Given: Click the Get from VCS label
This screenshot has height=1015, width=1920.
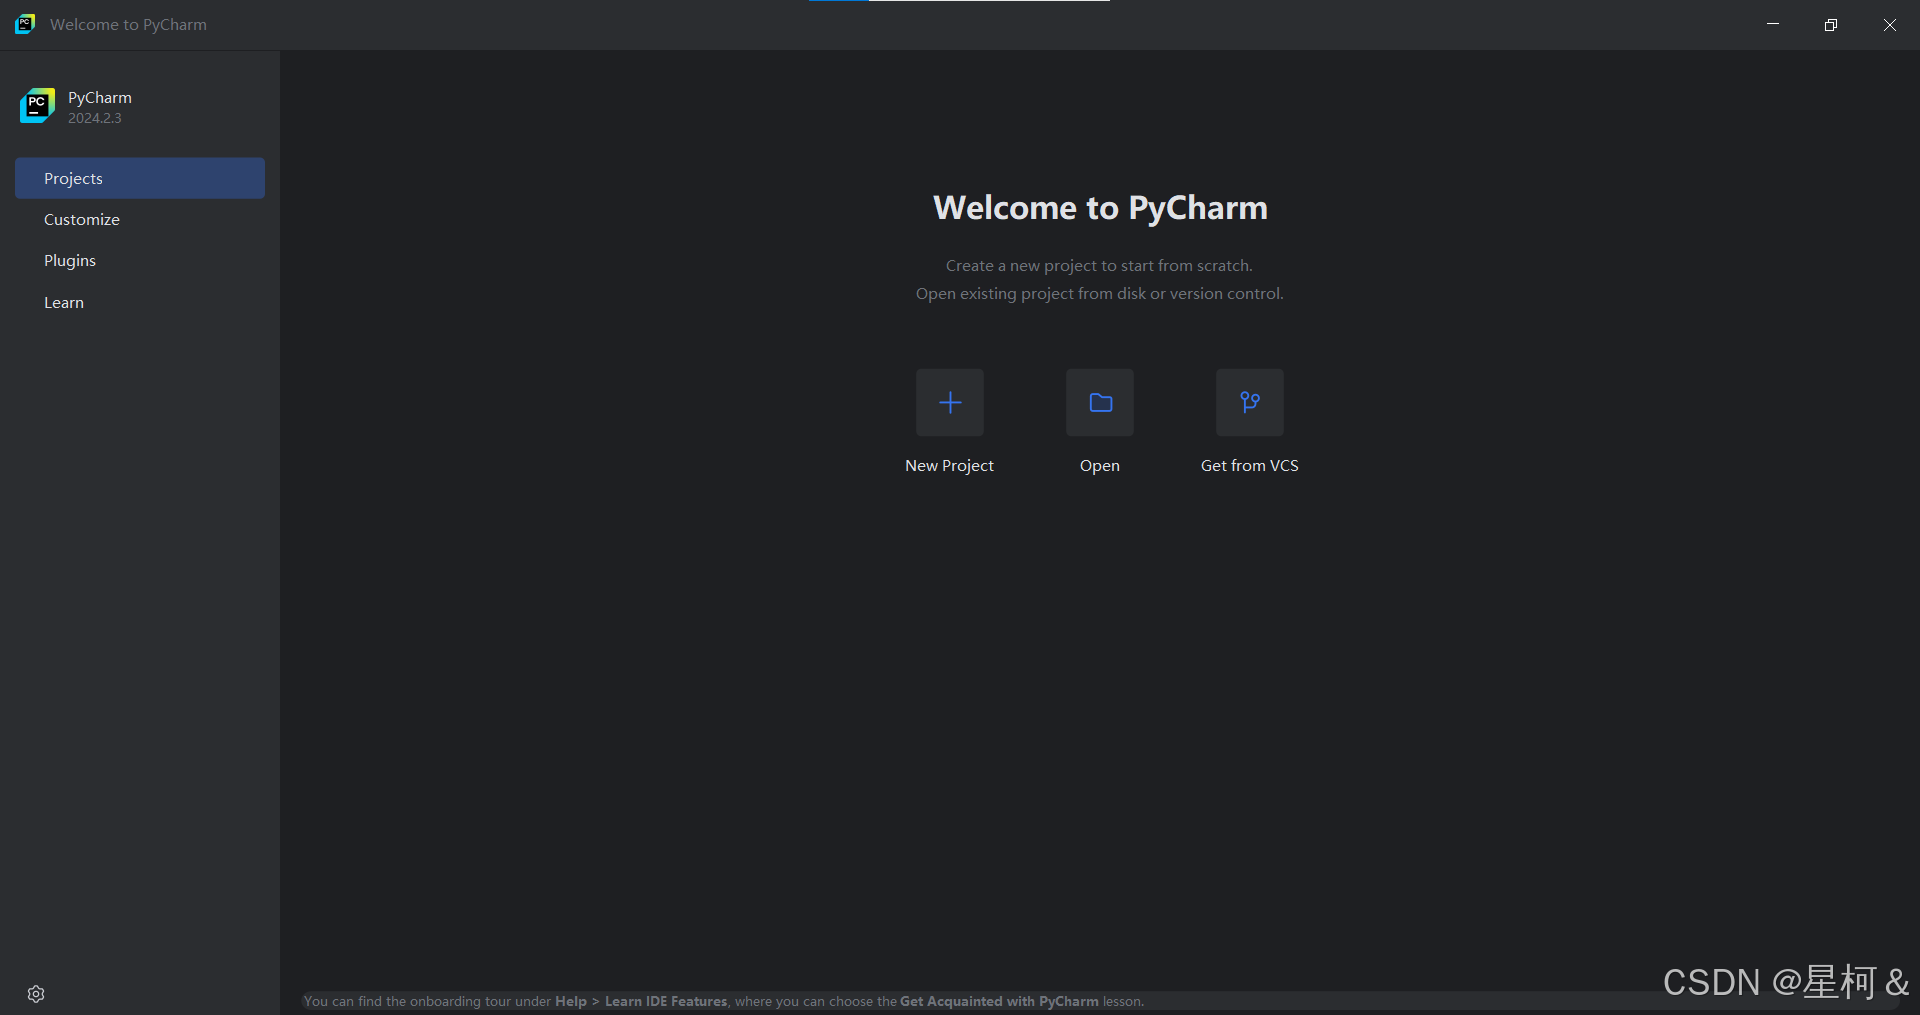Looking at the screenshot, I should (x=1250, y=466).
